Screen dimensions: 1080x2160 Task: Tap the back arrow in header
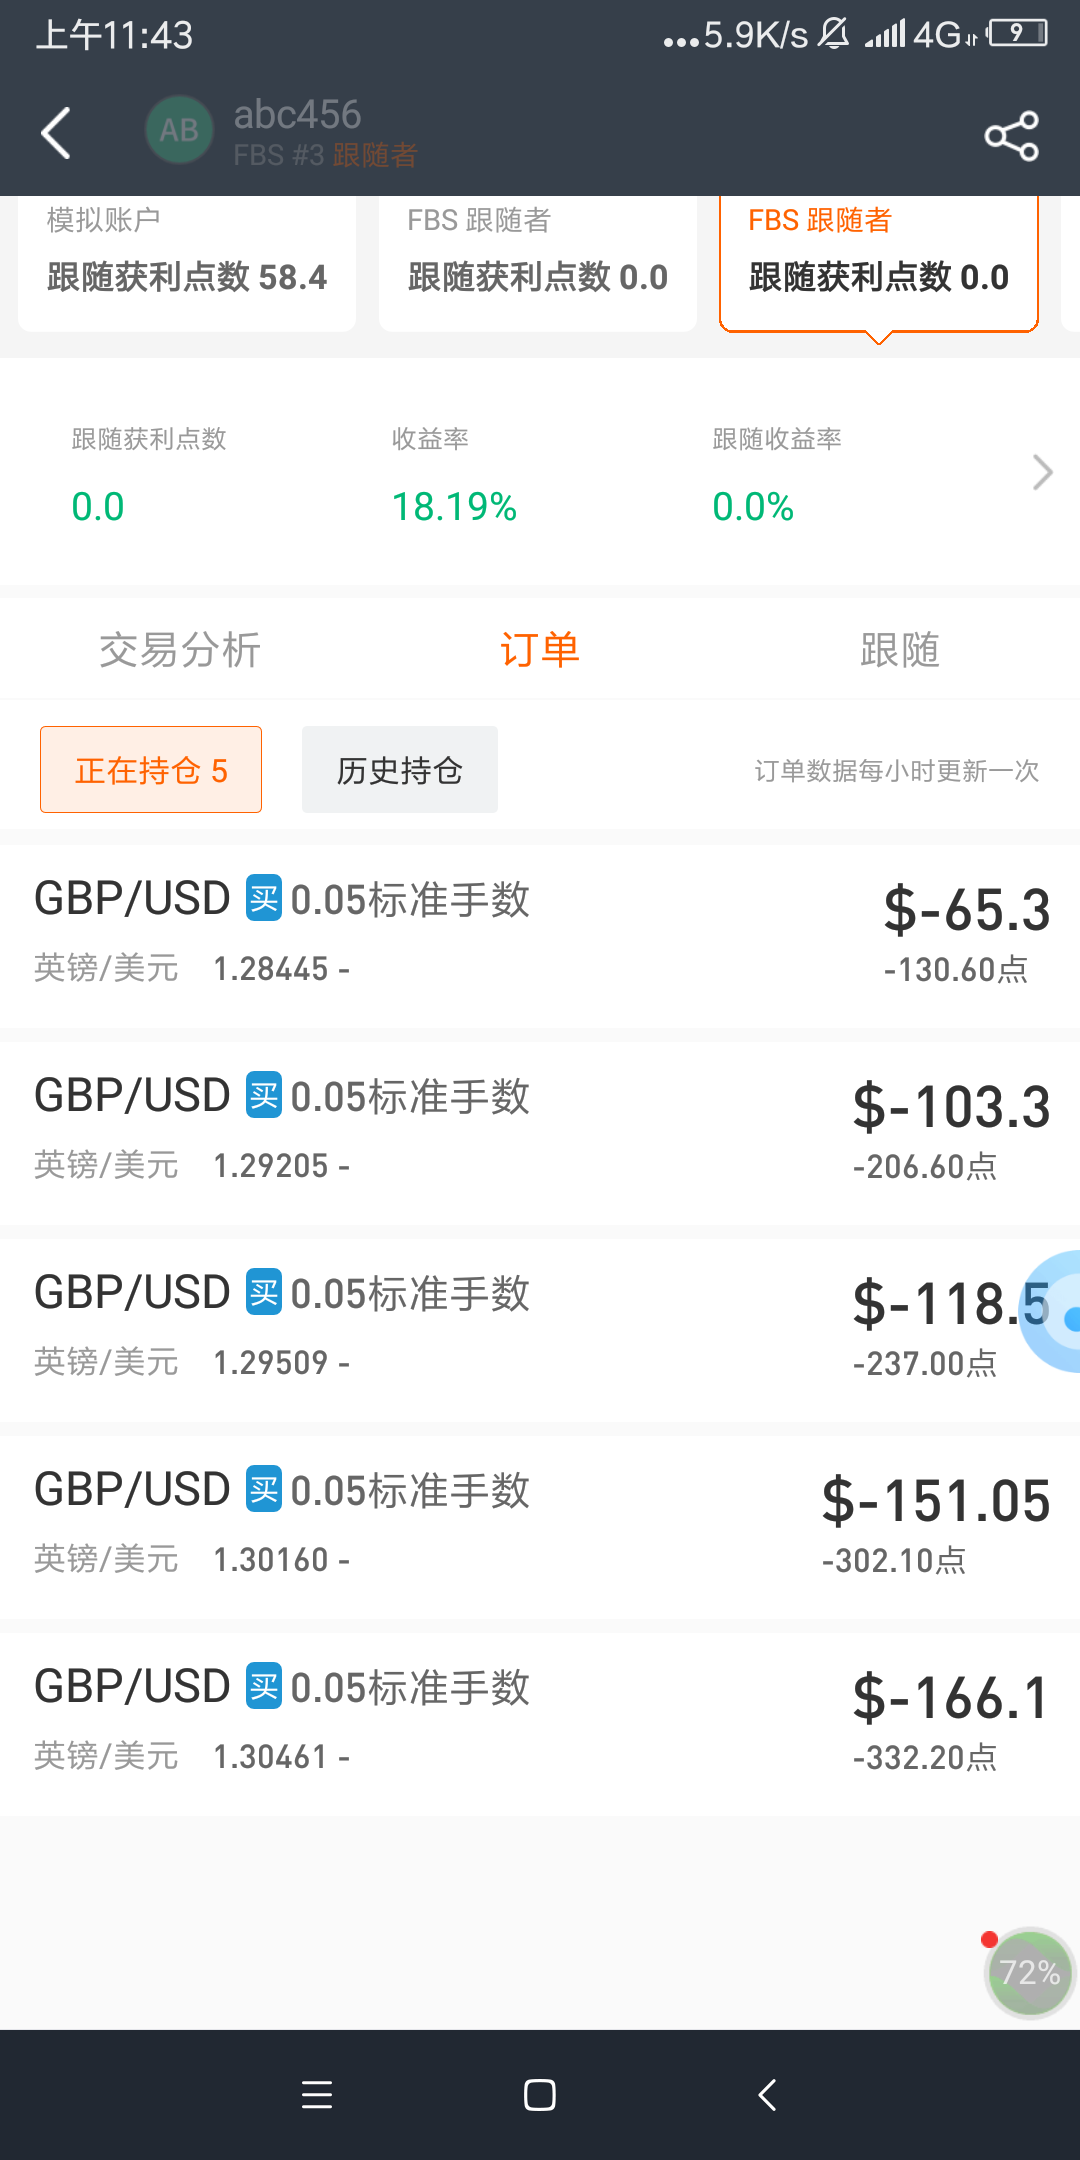pos(56,133)
